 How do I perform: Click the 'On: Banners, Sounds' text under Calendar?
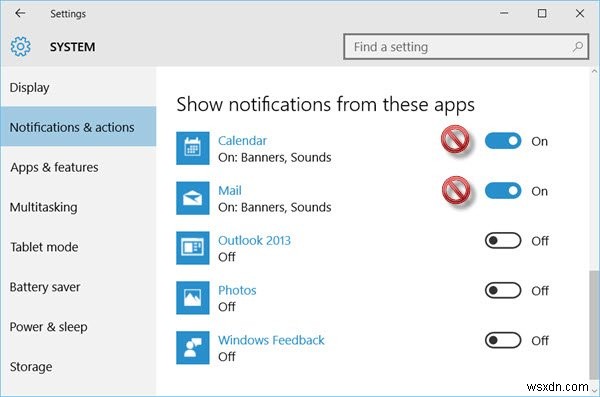[274, 157]
